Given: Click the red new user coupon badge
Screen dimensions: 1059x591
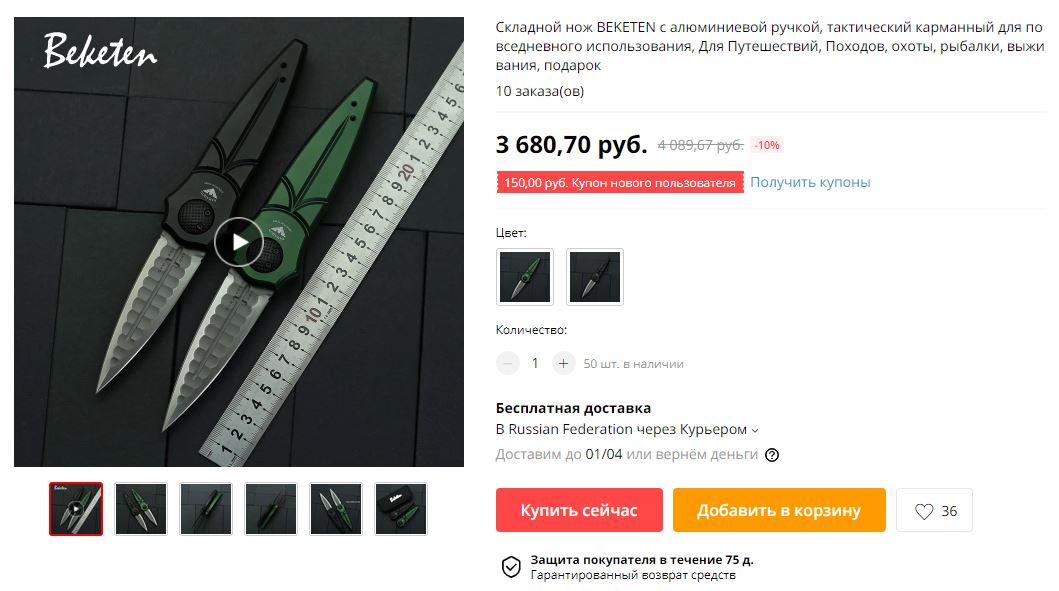Looking at the screenshot, I should [x=620, y=182].
